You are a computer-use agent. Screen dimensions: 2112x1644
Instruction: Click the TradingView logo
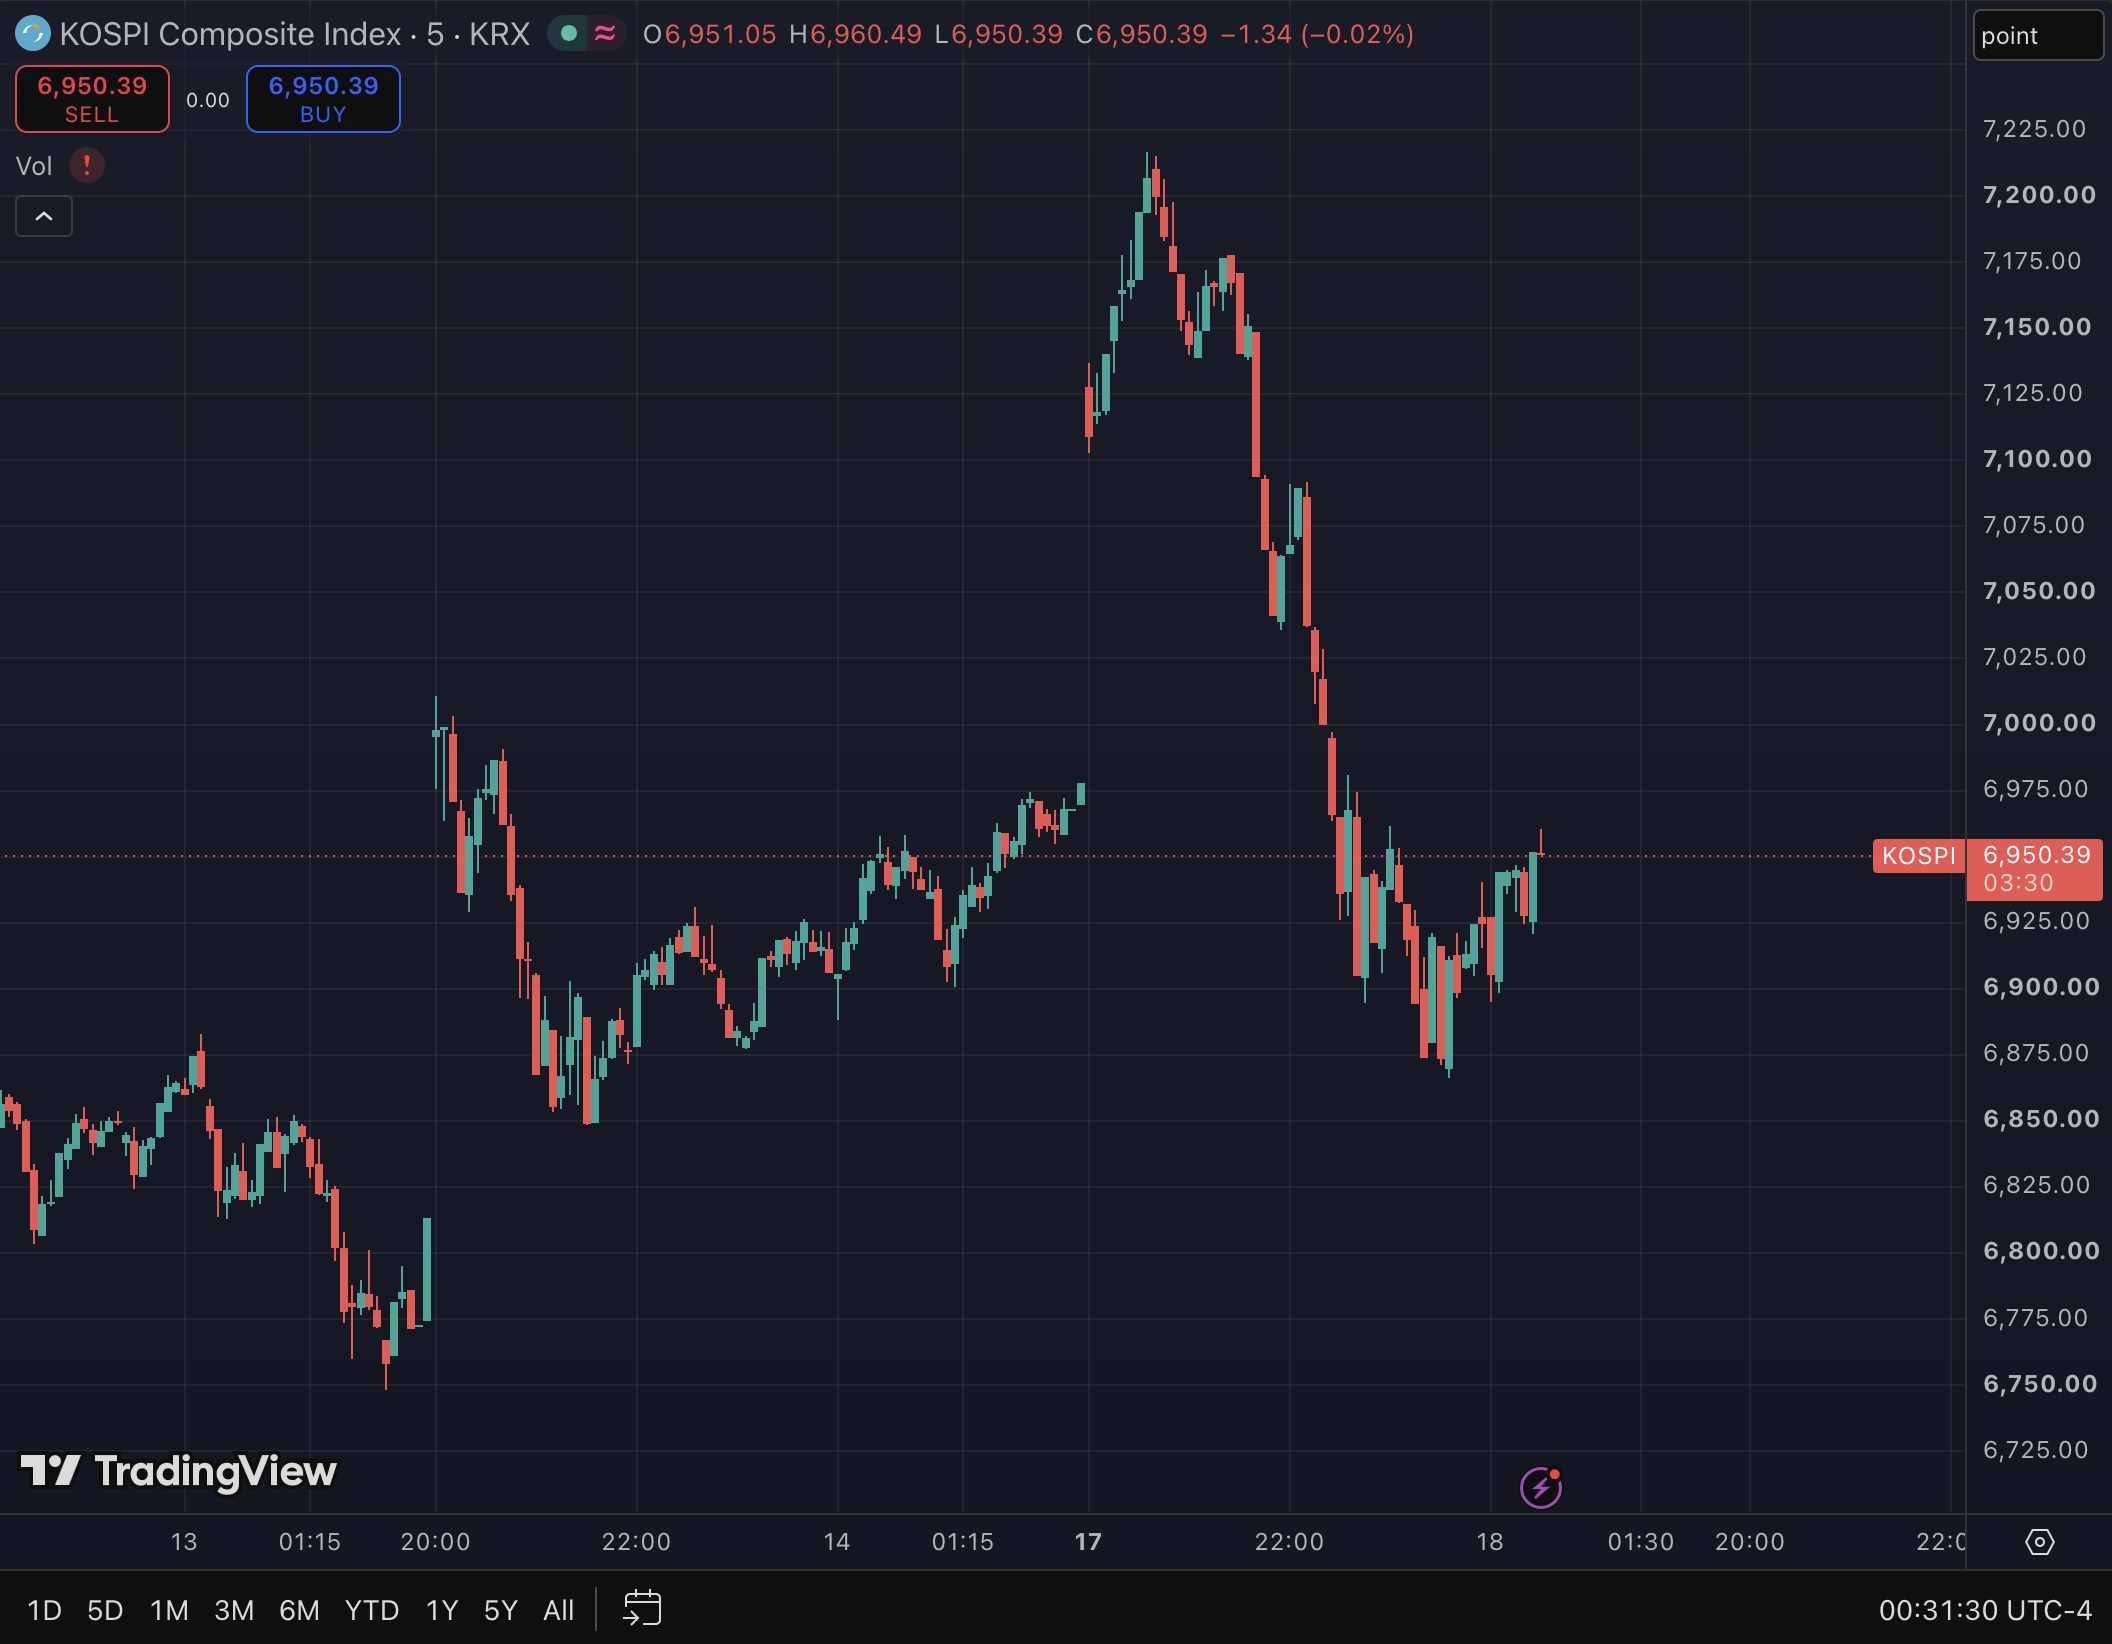pyautogui.click(x=179, y=1471)
